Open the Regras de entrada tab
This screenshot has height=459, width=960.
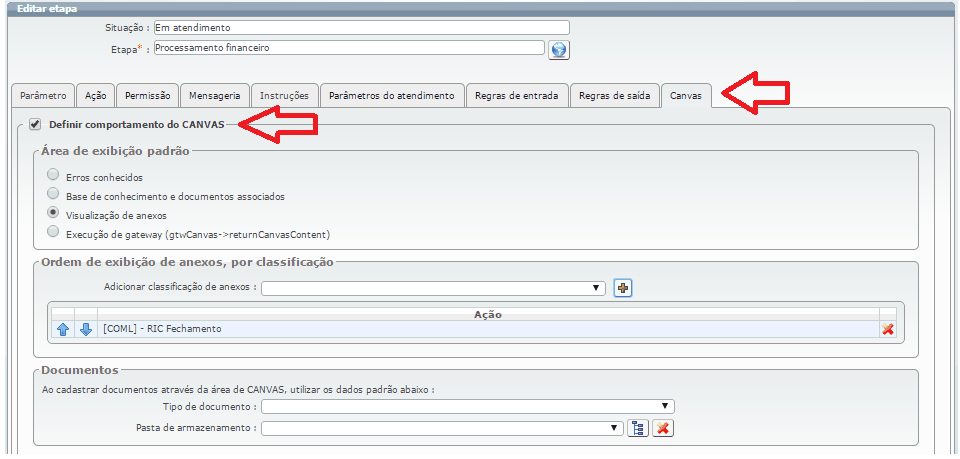coord(516,96)
